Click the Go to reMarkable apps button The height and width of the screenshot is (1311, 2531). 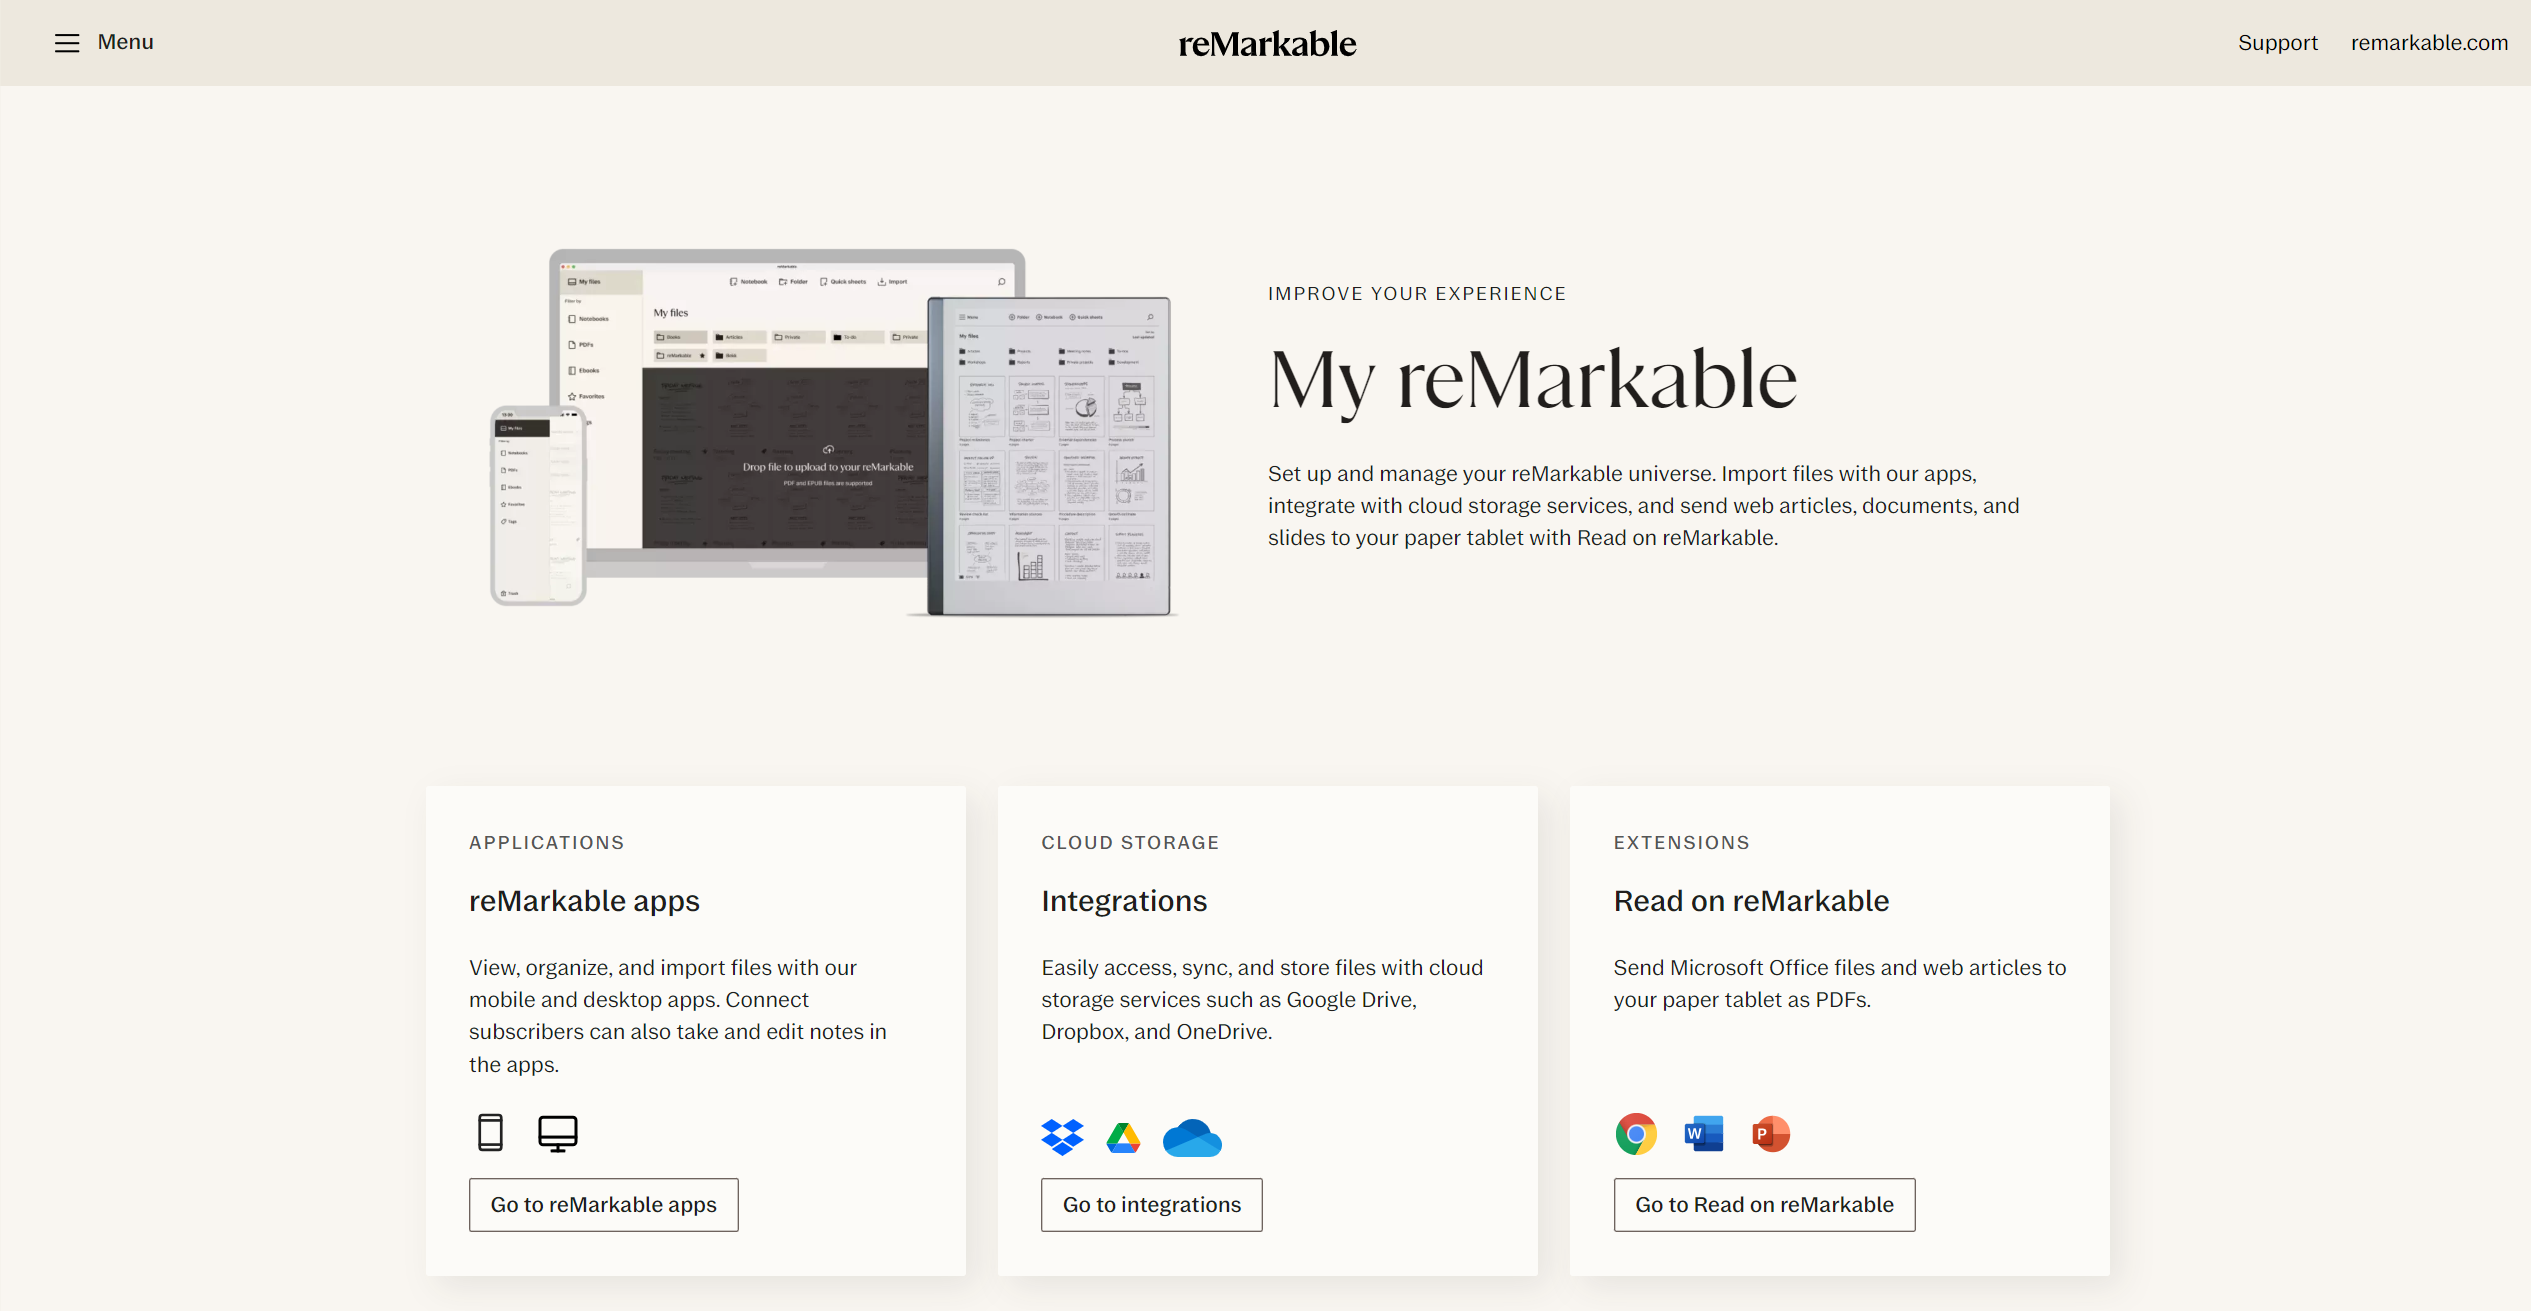coord(603,1204)
